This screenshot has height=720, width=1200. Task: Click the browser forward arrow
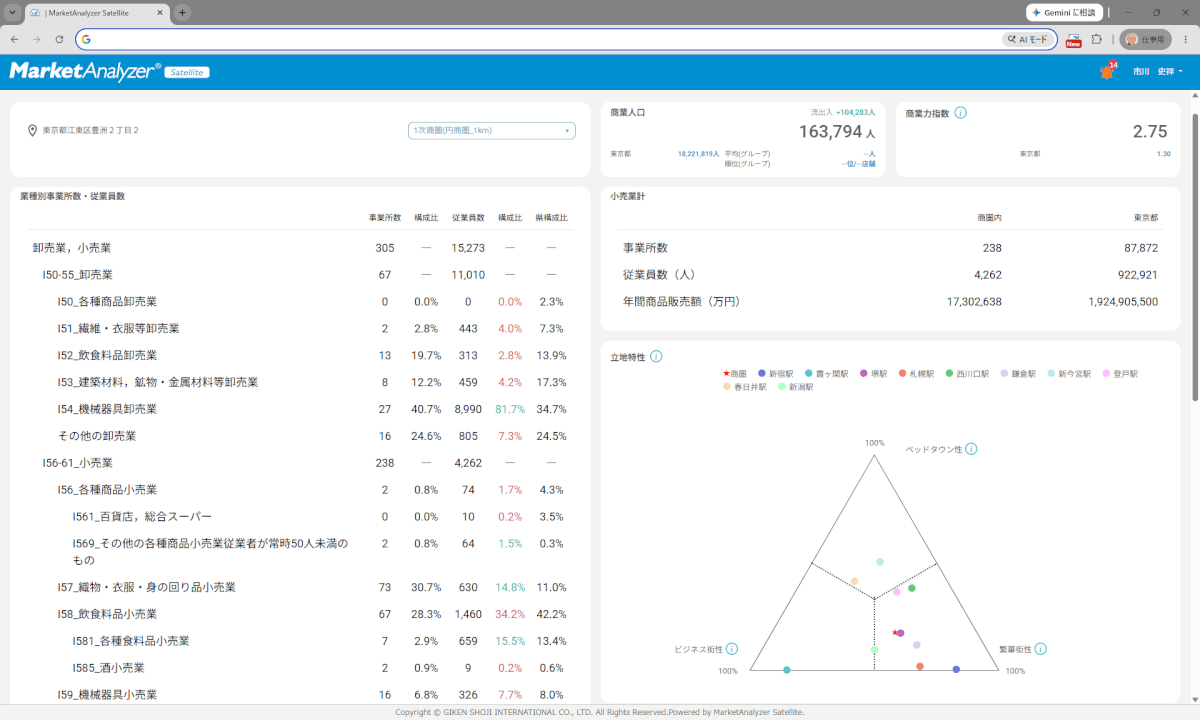pyautogui.click(x=37, y=39)
